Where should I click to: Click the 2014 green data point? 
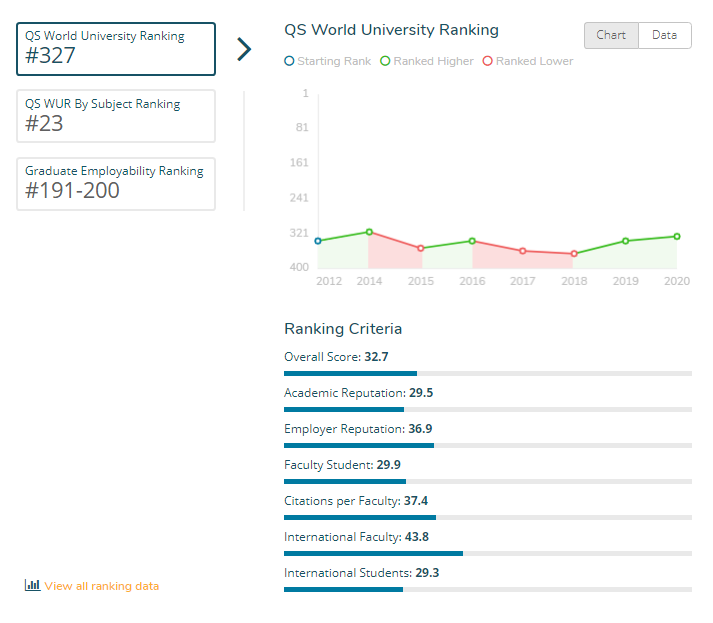pyautogui.click(x=369, y=232)
